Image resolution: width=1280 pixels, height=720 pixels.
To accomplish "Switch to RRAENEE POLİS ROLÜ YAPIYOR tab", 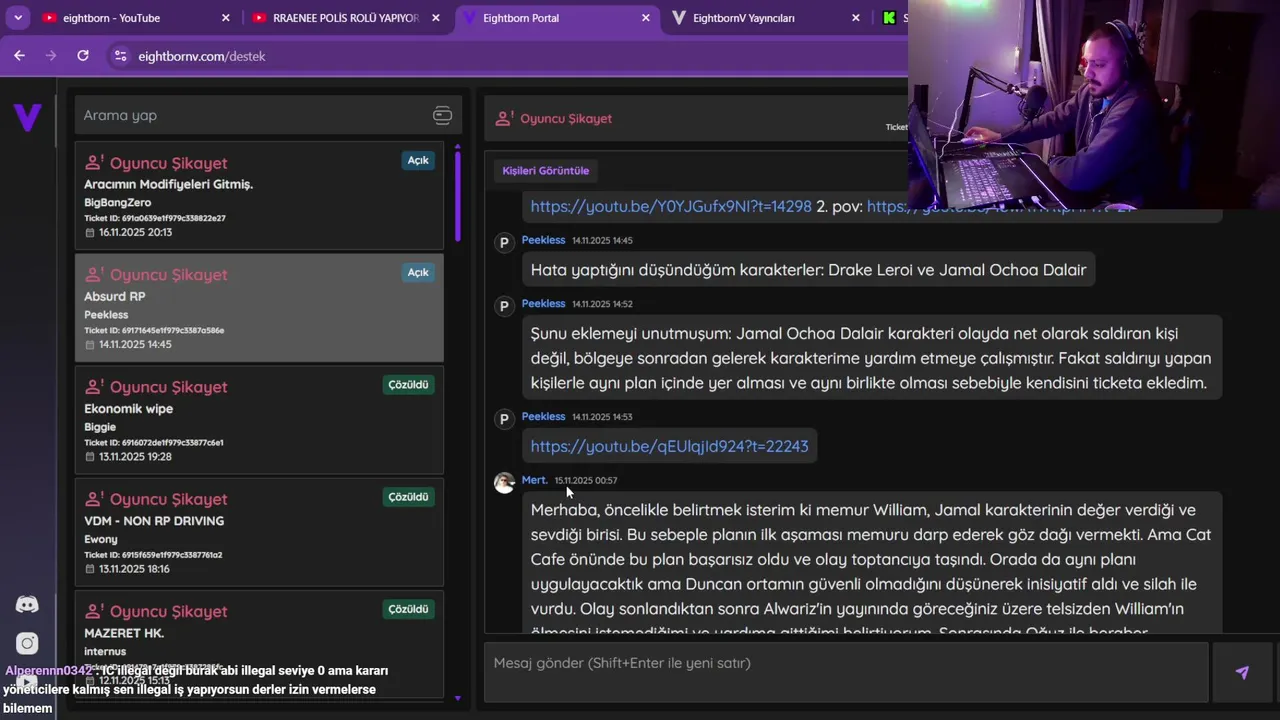I will click(x=345, y=18).
